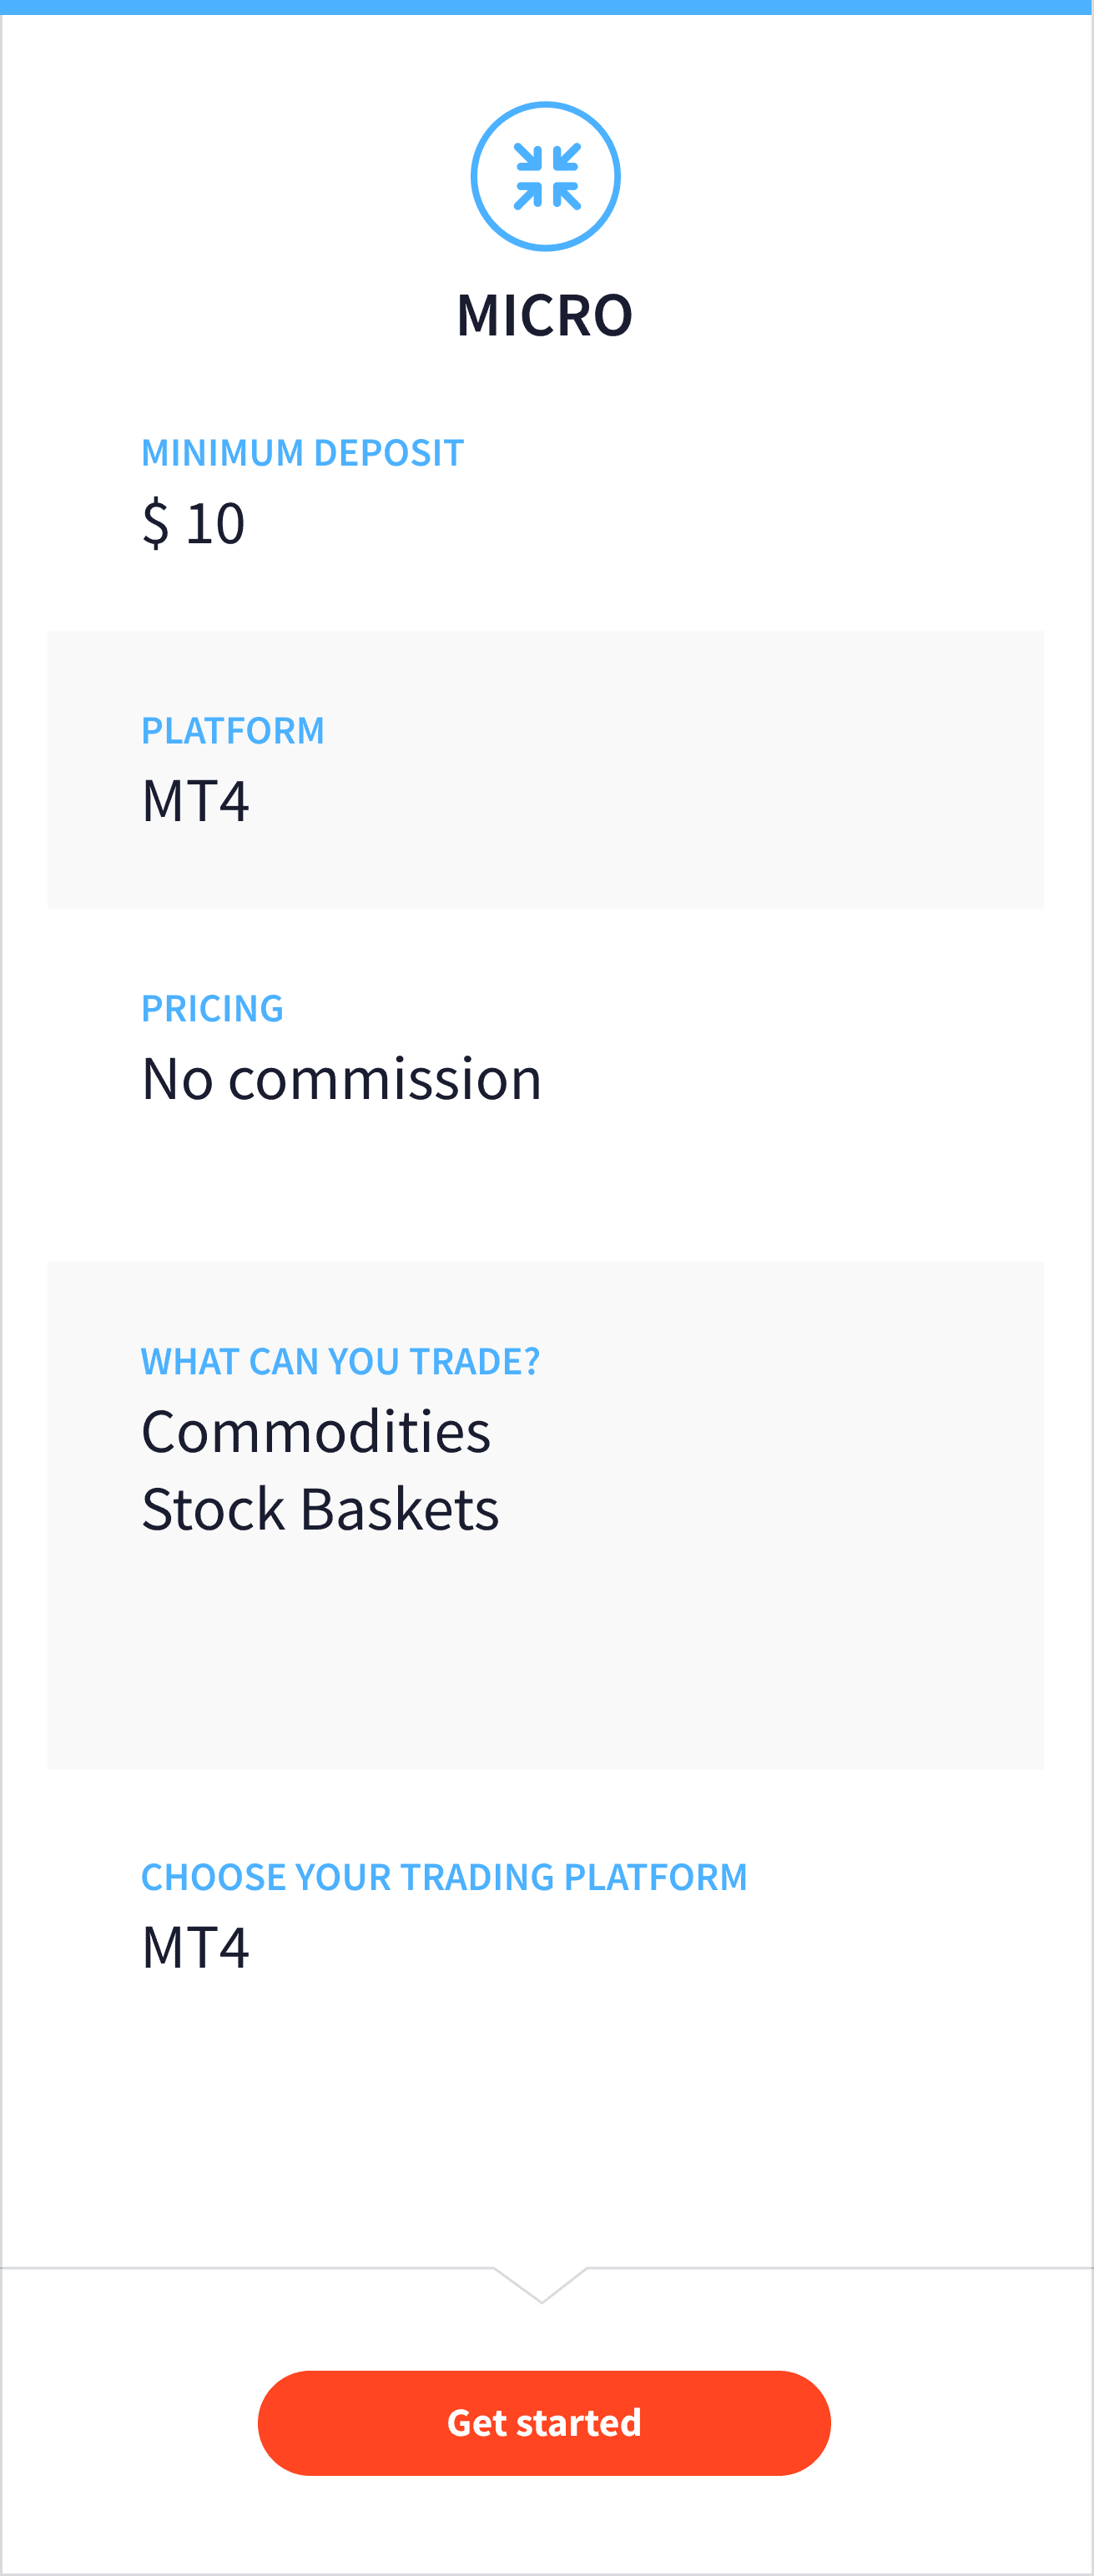Click the WHAT CAN YOU TRADE header

pyautogui.click(x=340, y=1361)
